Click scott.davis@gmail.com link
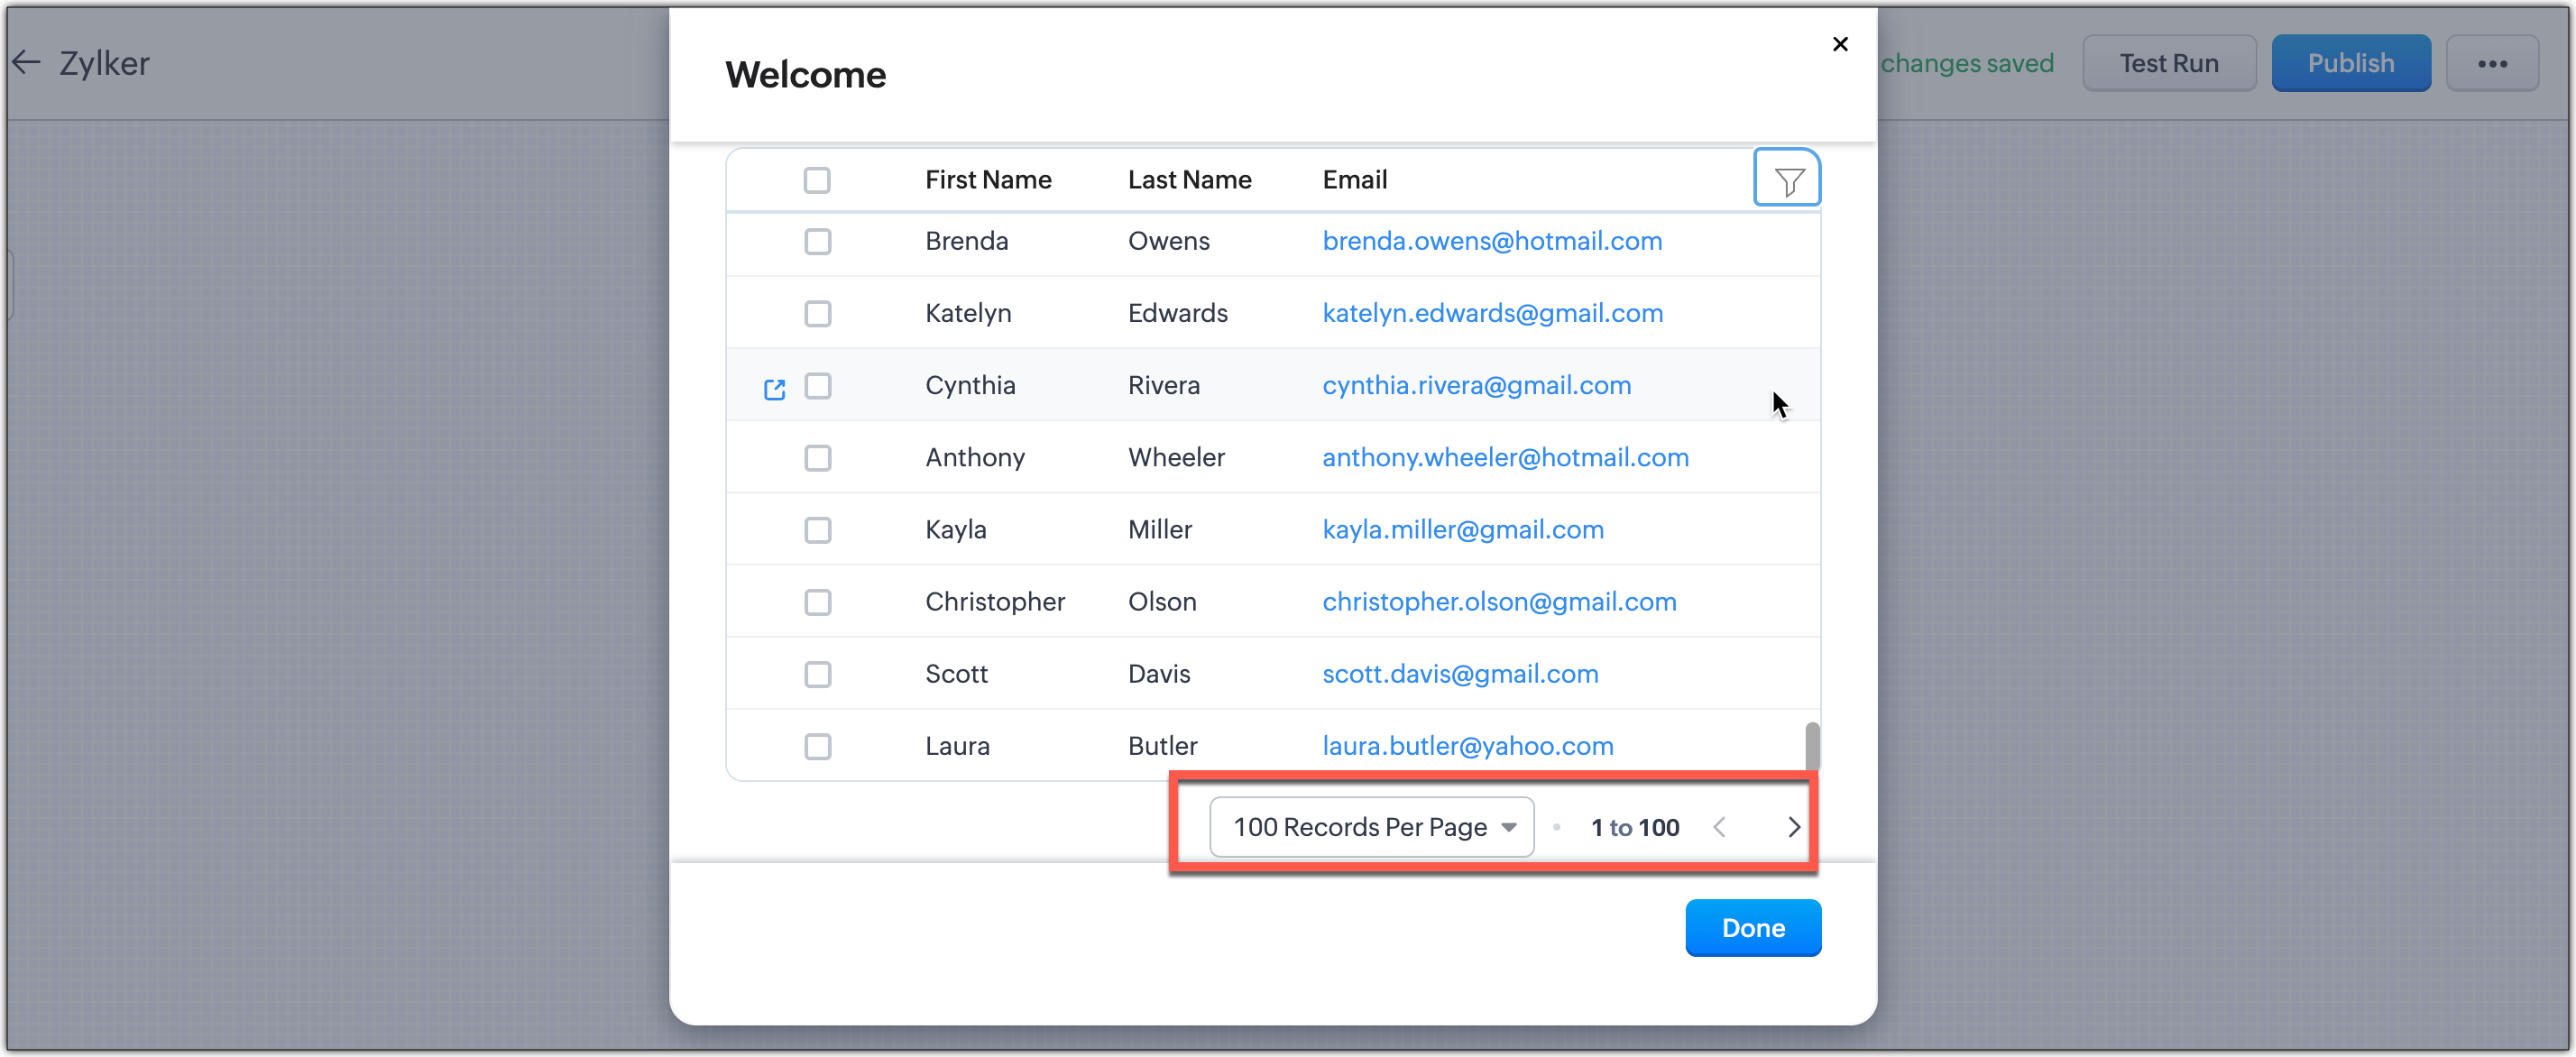Screen dimensions: 2576x1057 1459,674
